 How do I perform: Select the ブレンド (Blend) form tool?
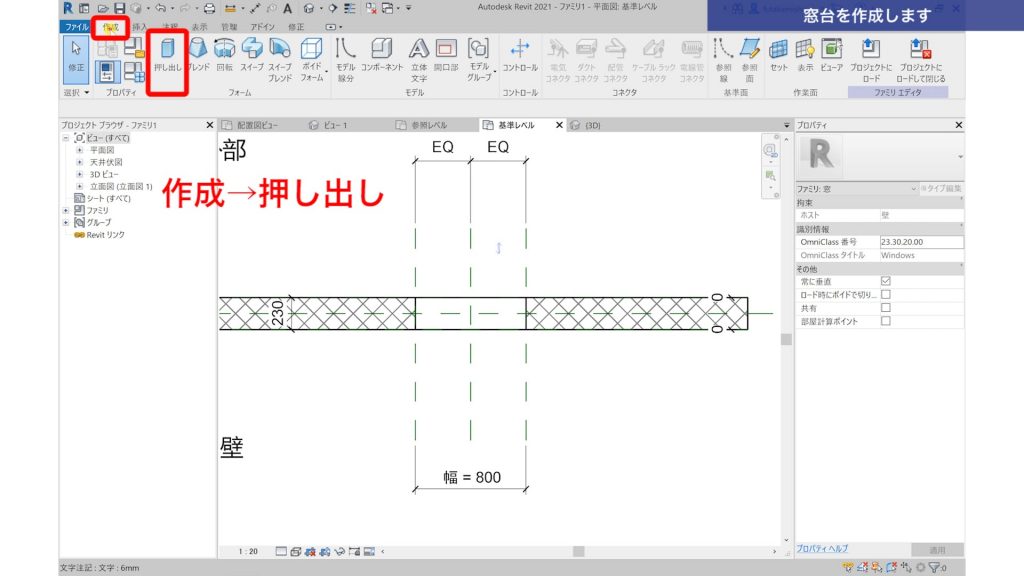pyautogui.click(x=196, y=60)
